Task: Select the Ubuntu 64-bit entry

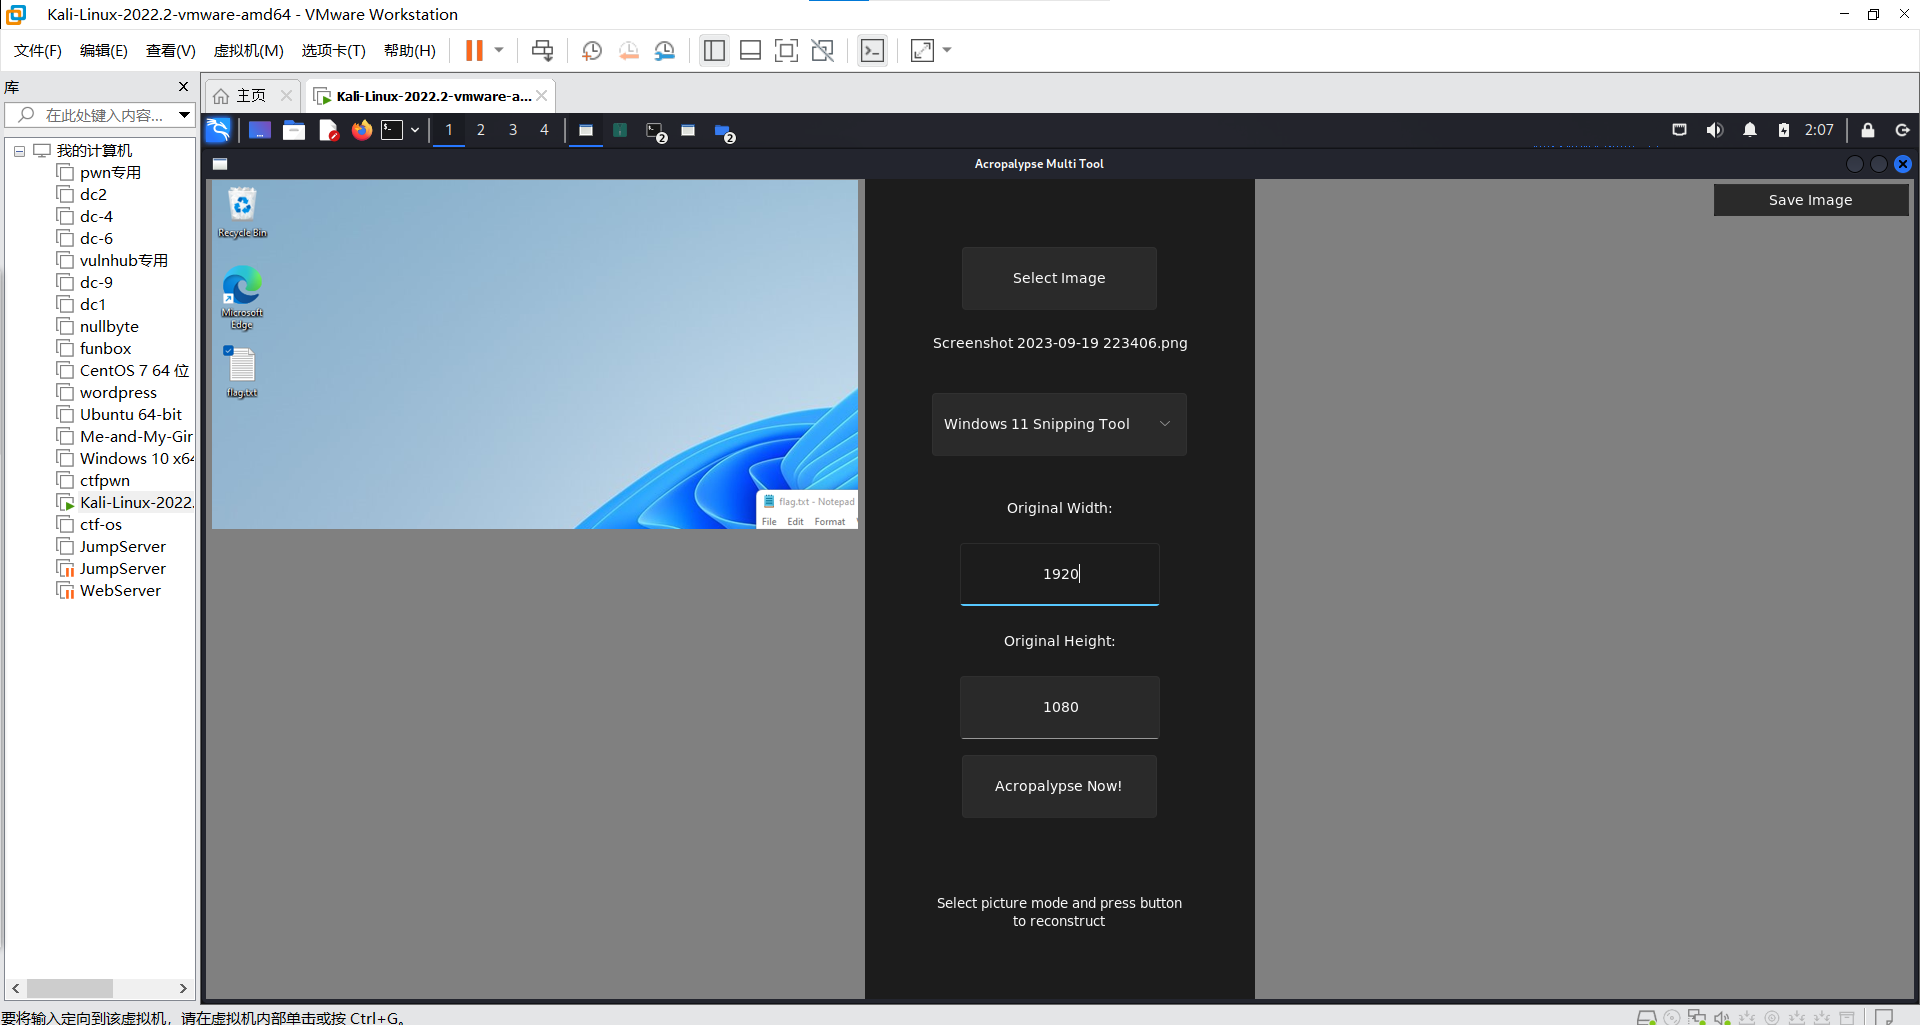Action: click(x=130, y=415)
